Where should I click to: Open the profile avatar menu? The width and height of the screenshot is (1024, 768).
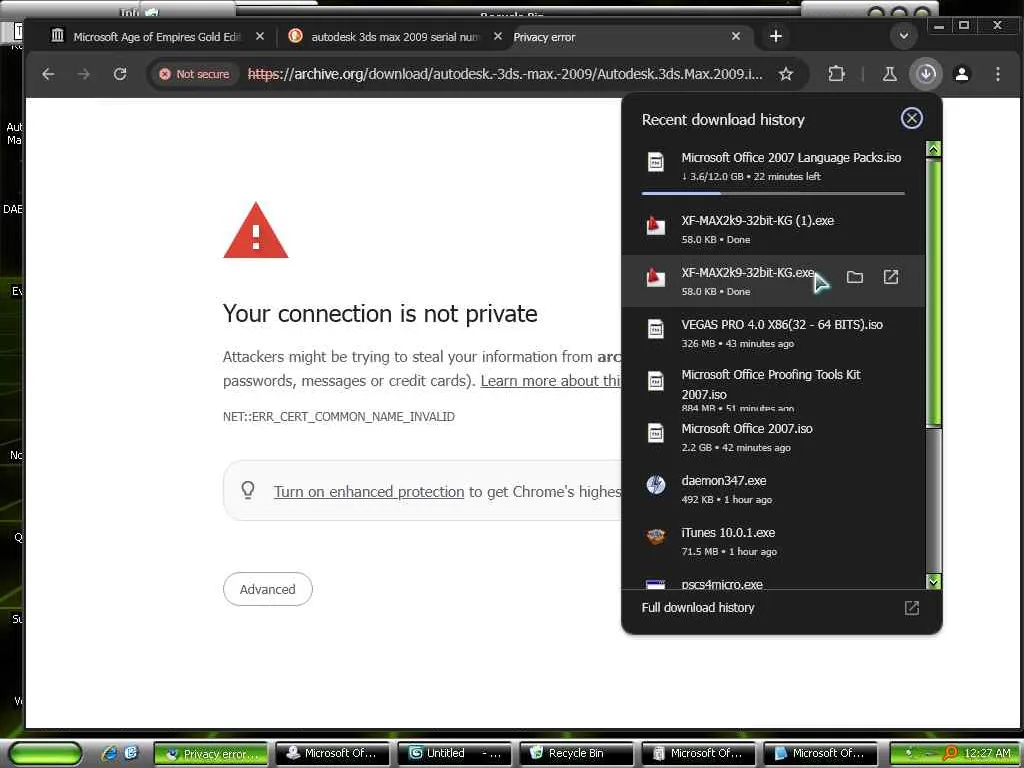[961, 74]
